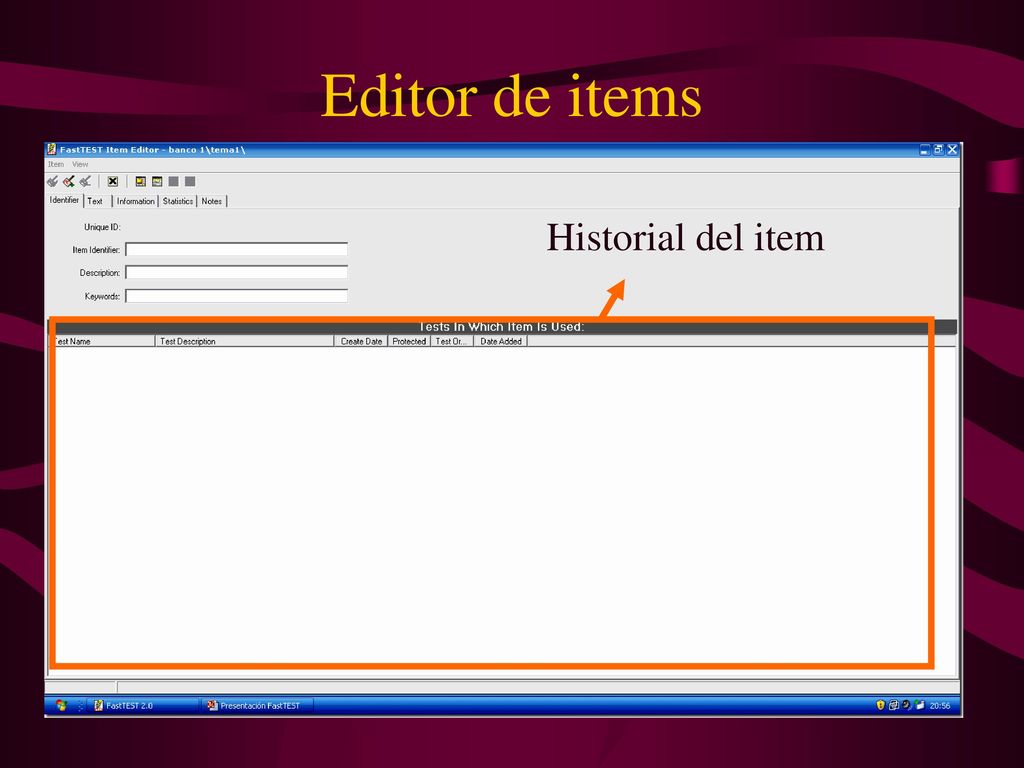Image resolution: width=1024 pixels, height=768 pixels.
Task: Switch to the Statistics tab
Action: (x=178, y=201)
